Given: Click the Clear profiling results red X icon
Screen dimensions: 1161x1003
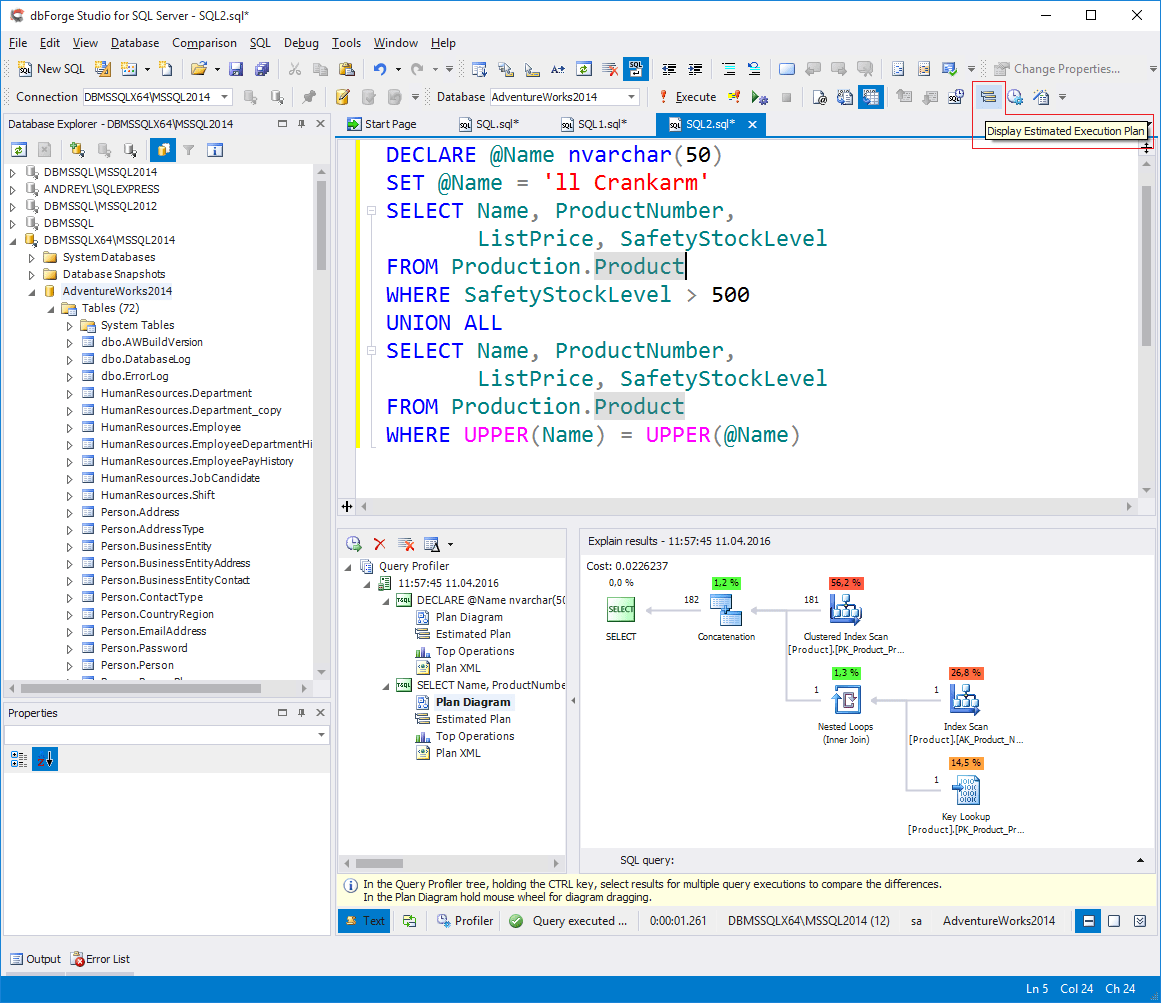Looking at the screenshot, I should (380, 543).
